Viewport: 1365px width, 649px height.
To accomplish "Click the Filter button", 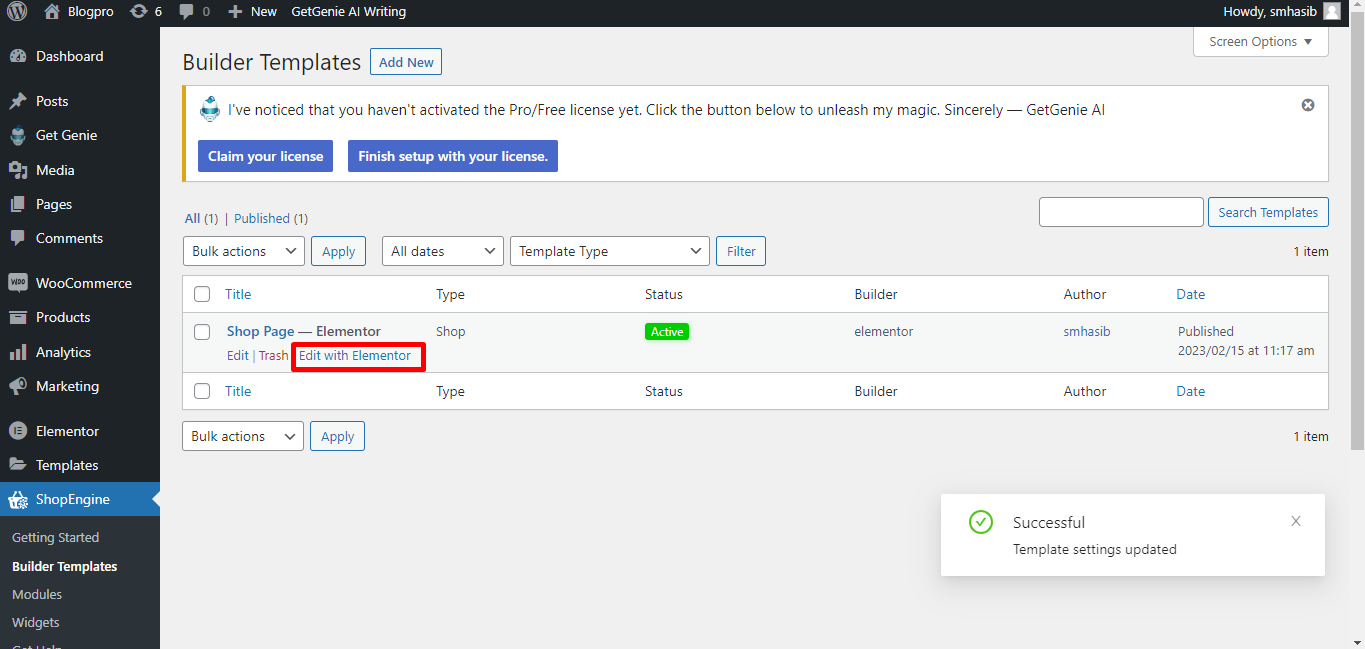I will 741,251.
